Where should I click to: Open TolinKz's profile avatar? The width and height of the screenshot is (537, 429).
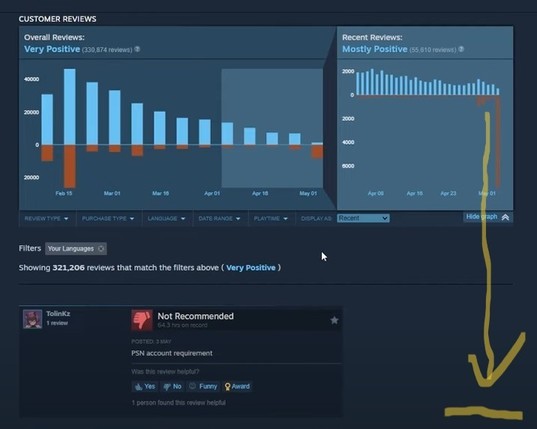(x=33, y=319)
